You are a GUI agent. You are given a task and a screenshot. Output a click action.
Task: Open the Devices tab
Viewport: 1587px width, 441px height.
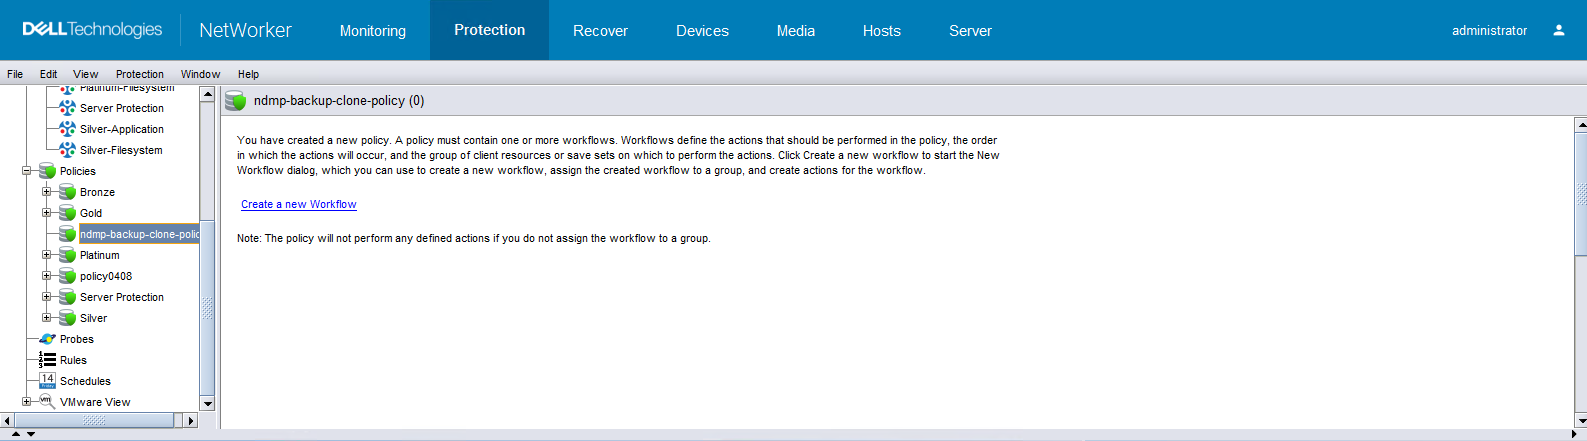[702, 31]
